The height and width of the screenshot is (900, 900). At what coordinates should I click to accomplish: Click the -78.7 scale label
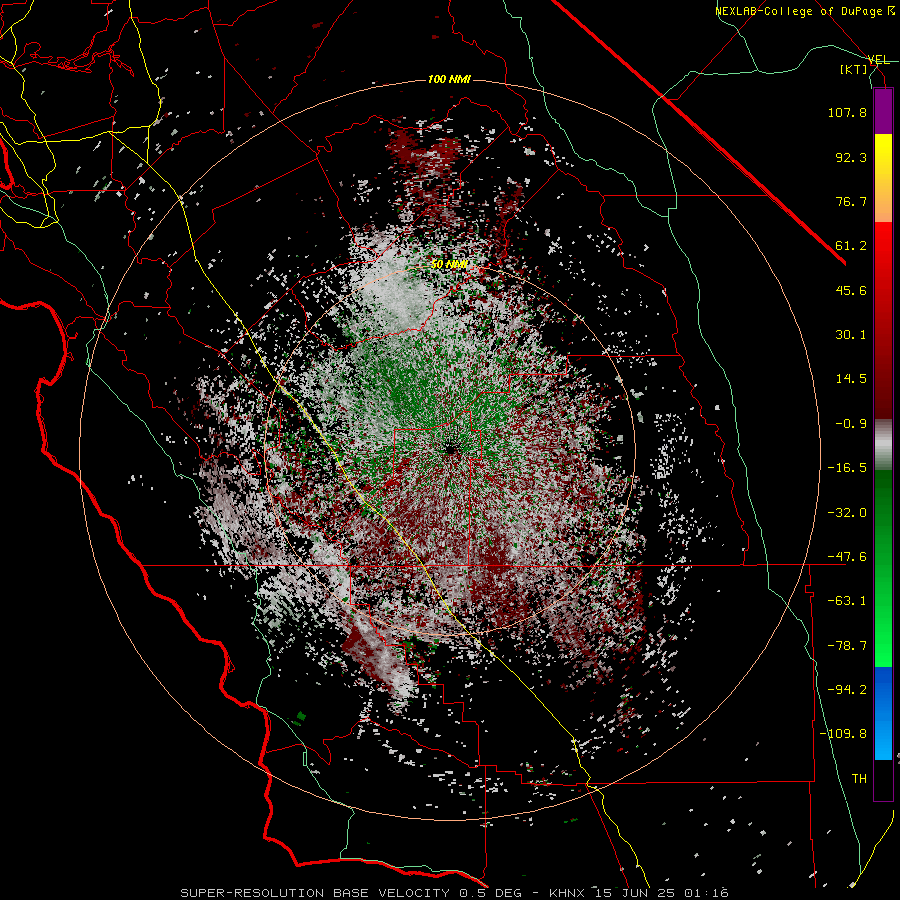coord(847,646)
